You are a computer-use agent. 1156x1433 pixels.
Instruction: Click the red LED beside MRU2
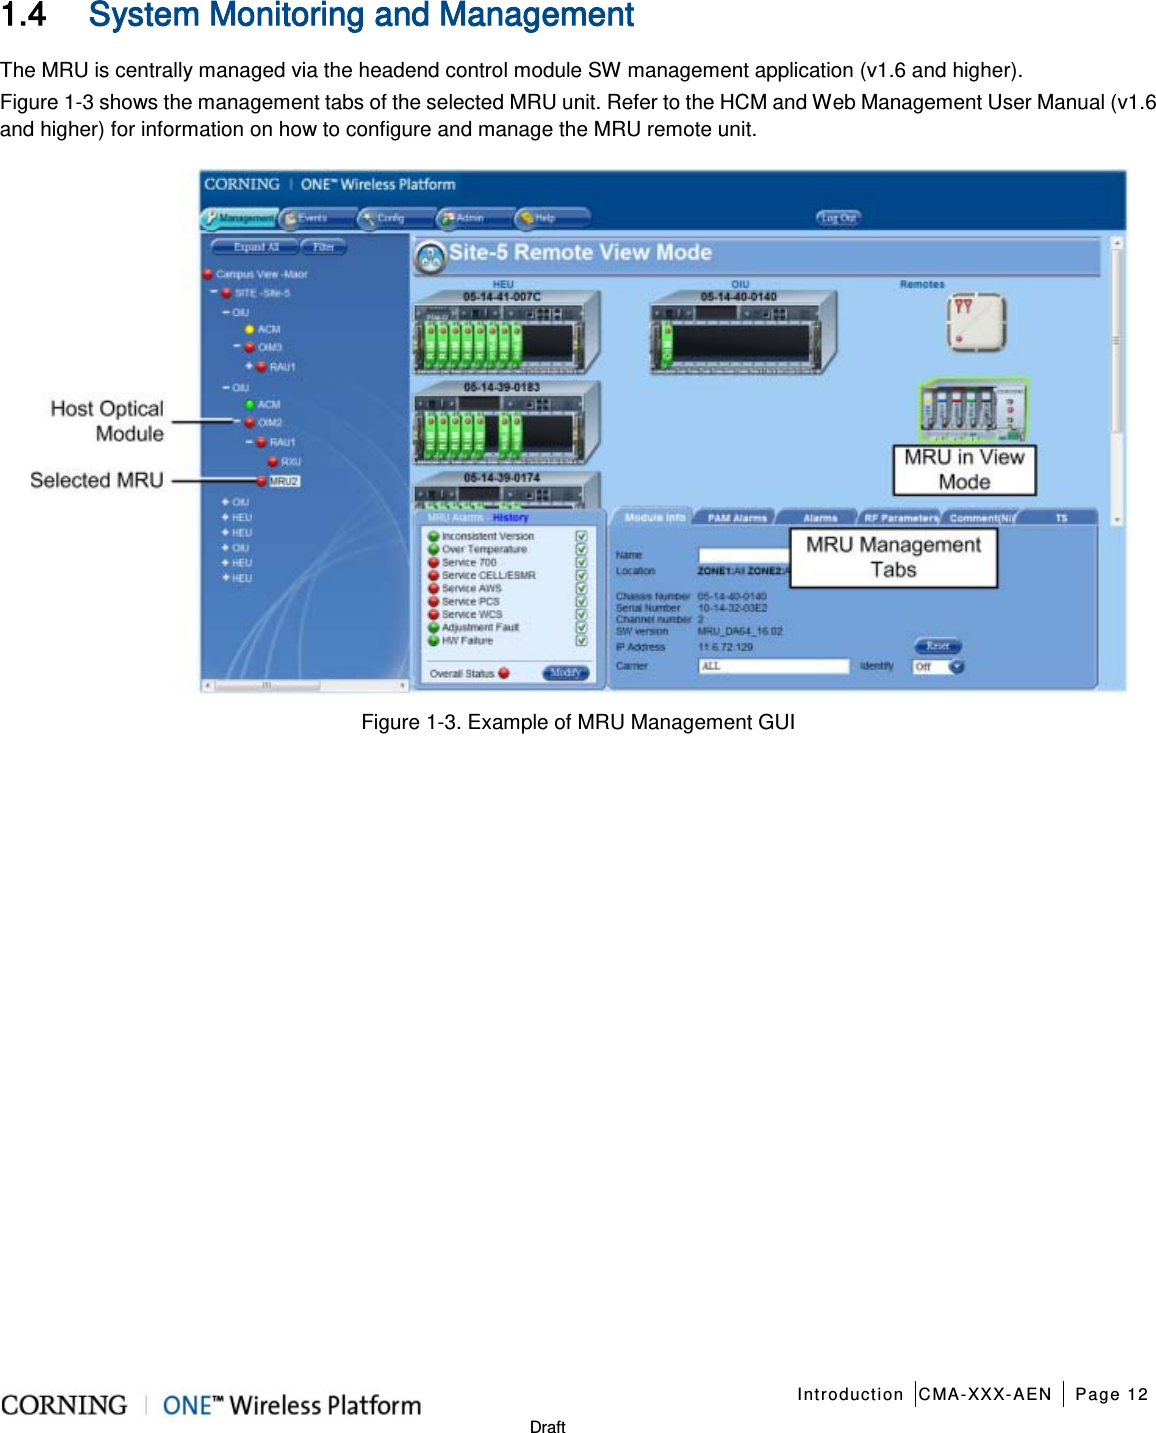pos(262,481)
